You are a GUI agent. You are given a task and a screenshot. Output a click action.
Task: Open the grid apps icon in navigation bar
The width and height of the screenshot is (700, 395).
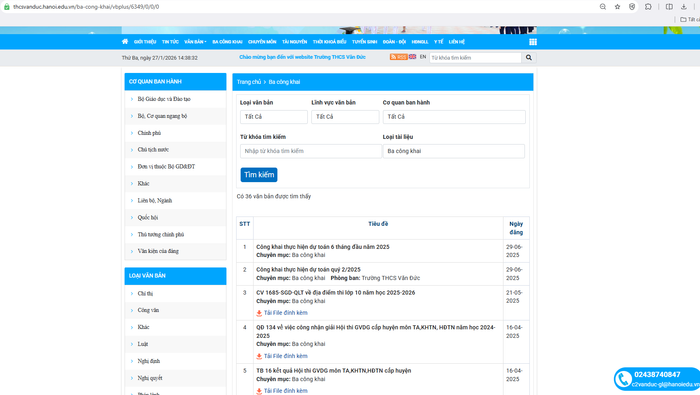click(x=533, y=42)
